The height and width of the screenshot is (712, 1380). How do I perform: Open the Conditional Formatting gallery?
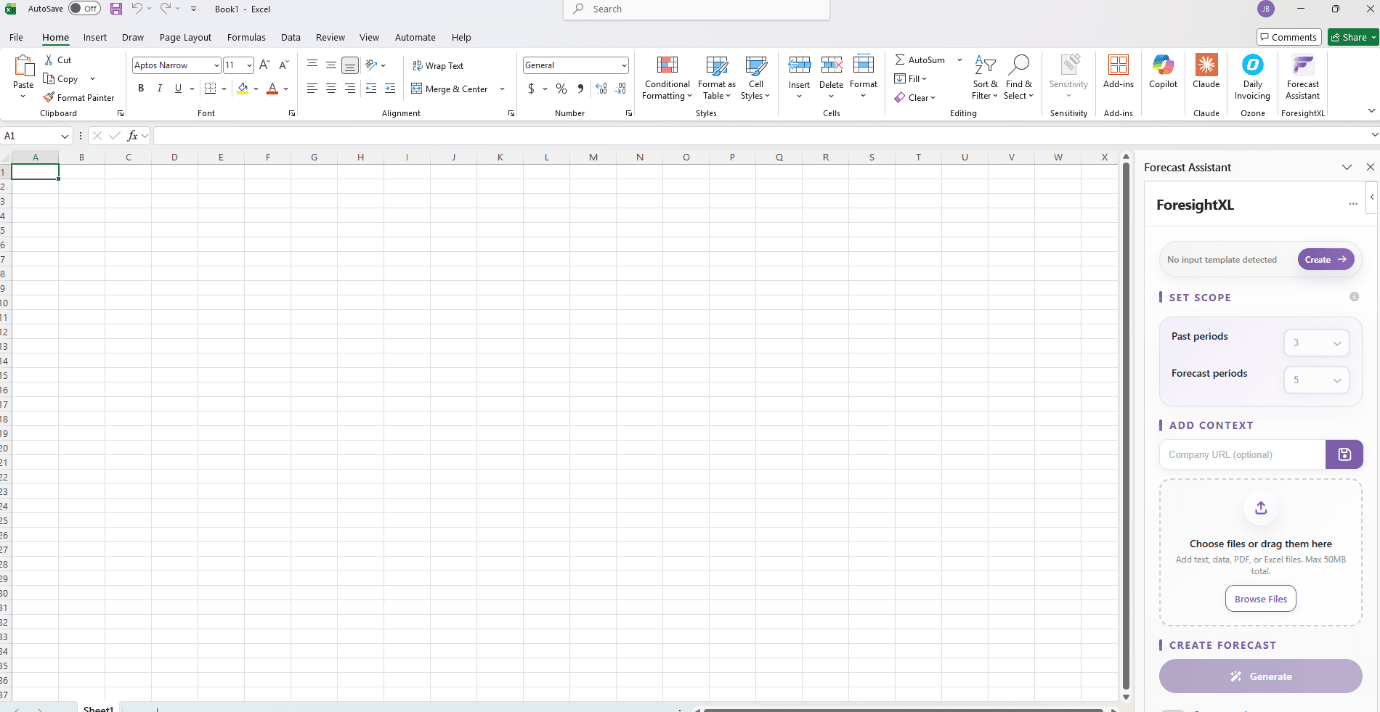point(666,80)
